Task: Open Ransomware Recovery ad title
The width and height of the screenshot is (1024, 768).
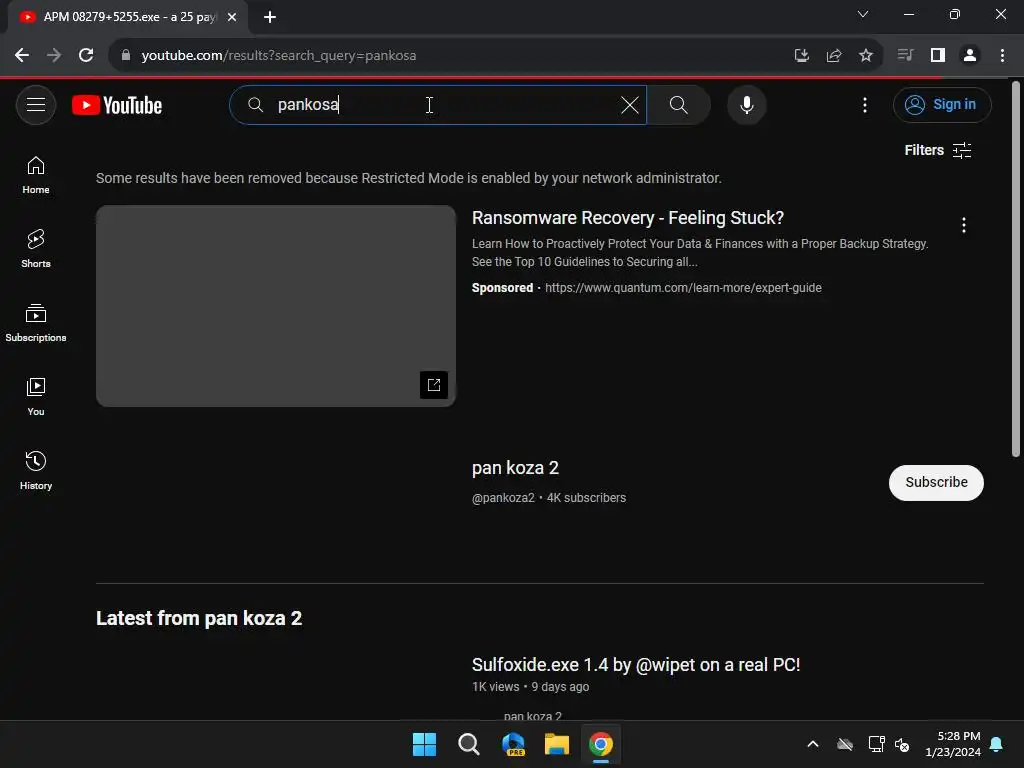Action: [628, 217]
